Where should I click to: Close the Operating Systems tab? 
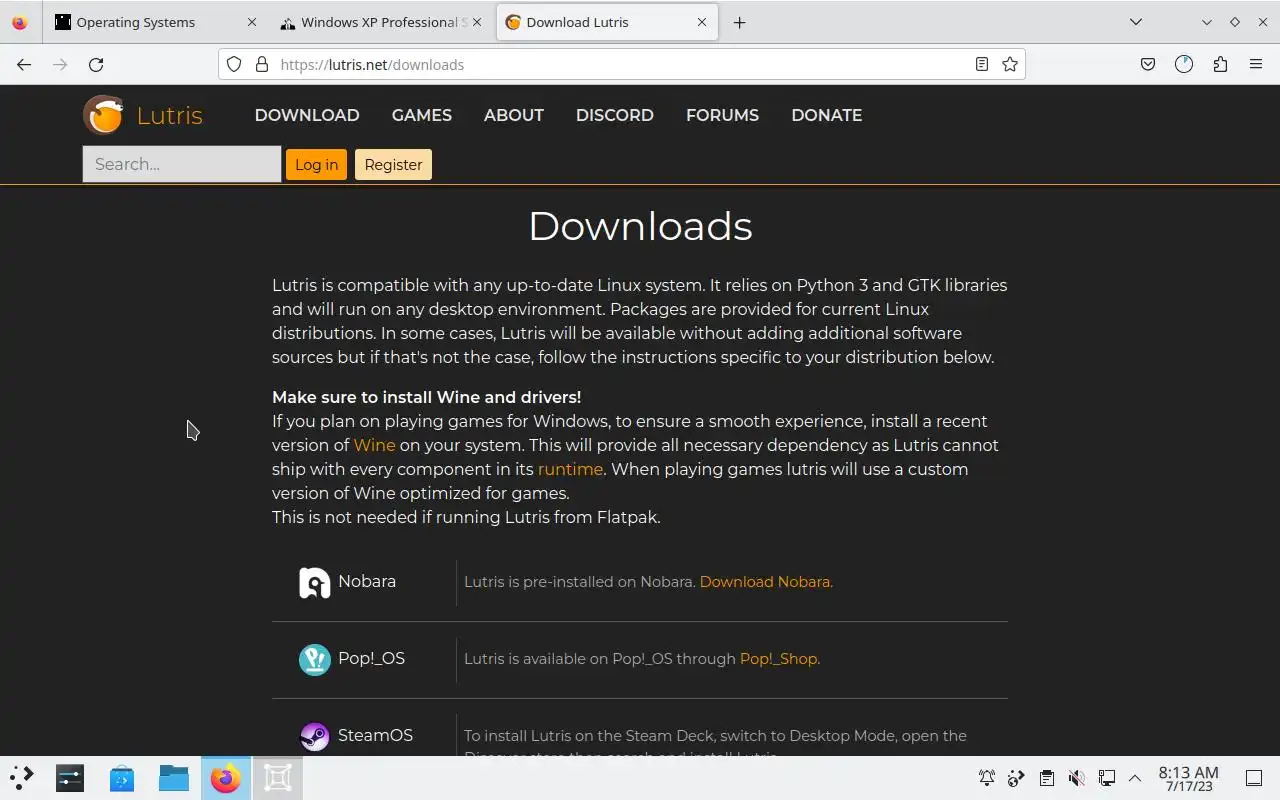[251, 22]
